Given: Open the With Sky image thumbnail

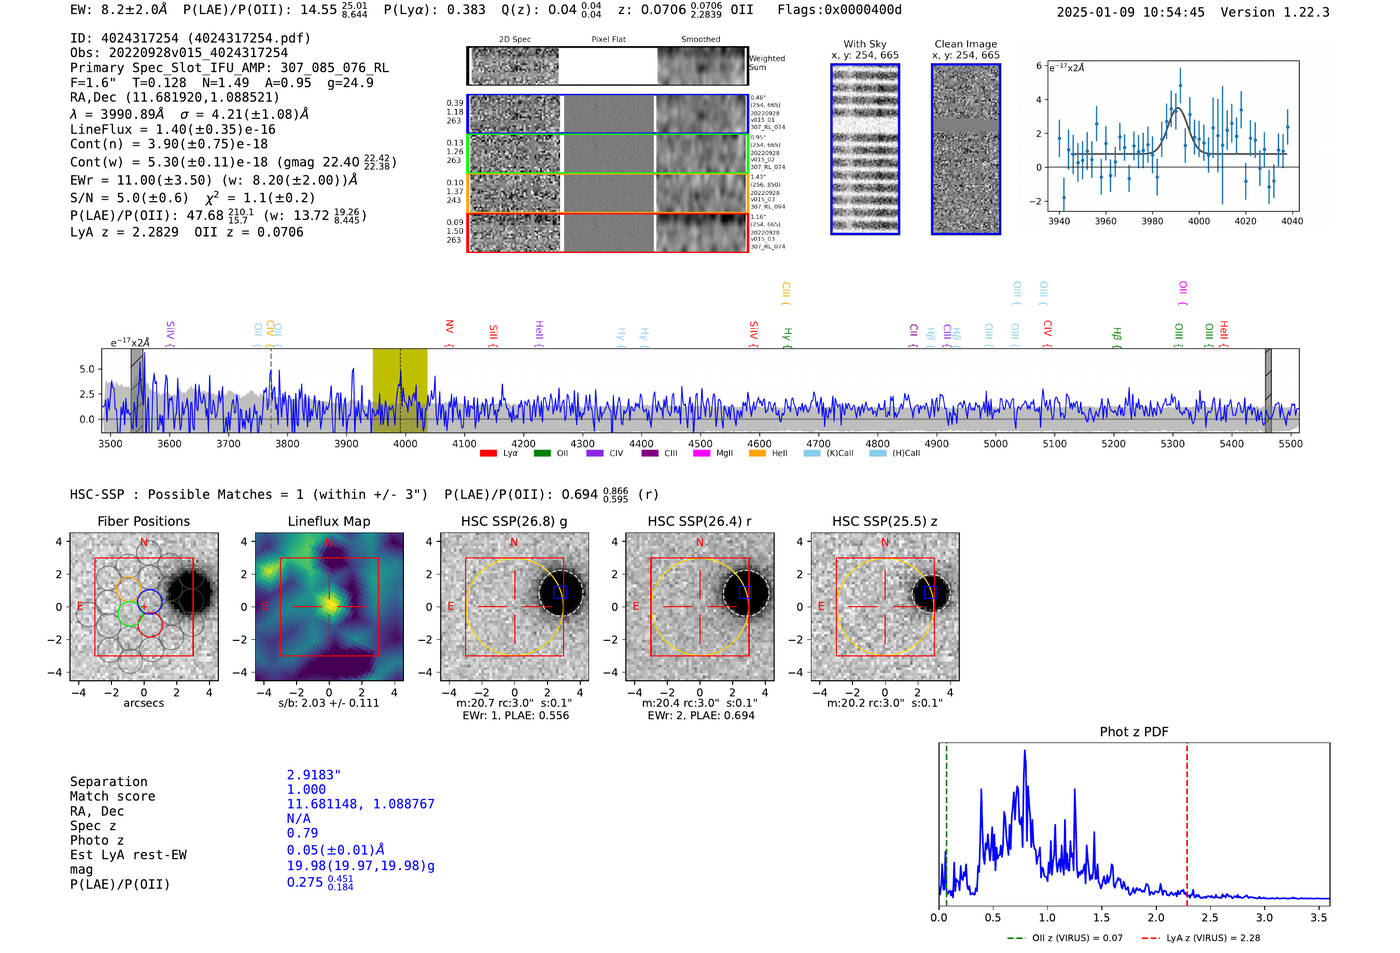Looking at the screenshot, I should pos(865,149).
